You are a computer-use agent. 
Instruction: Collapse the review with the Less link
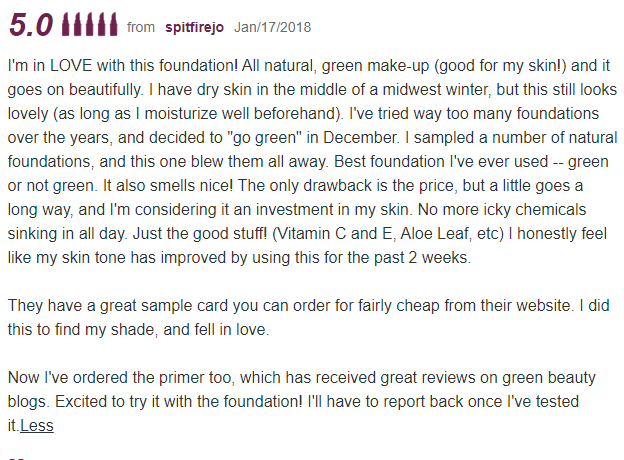(x=37, y=425)
